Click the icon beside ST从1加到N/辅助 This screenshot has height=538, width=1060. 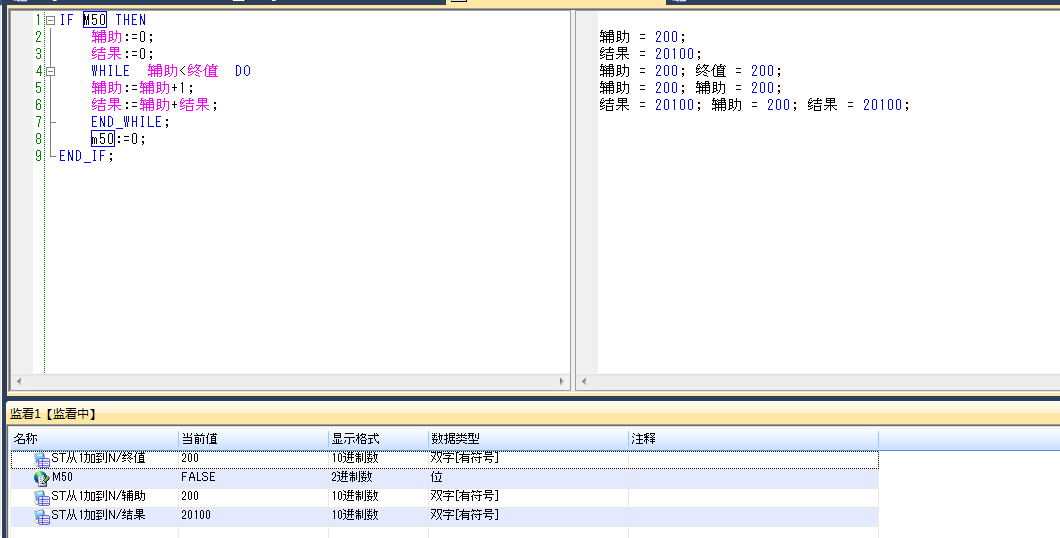(x=42, y=497)
